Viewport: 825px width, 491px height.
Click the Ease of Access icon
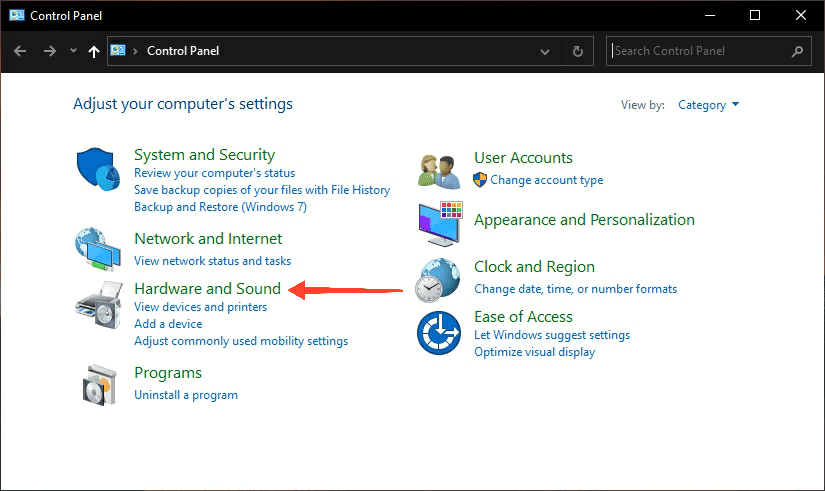[439, 333]
